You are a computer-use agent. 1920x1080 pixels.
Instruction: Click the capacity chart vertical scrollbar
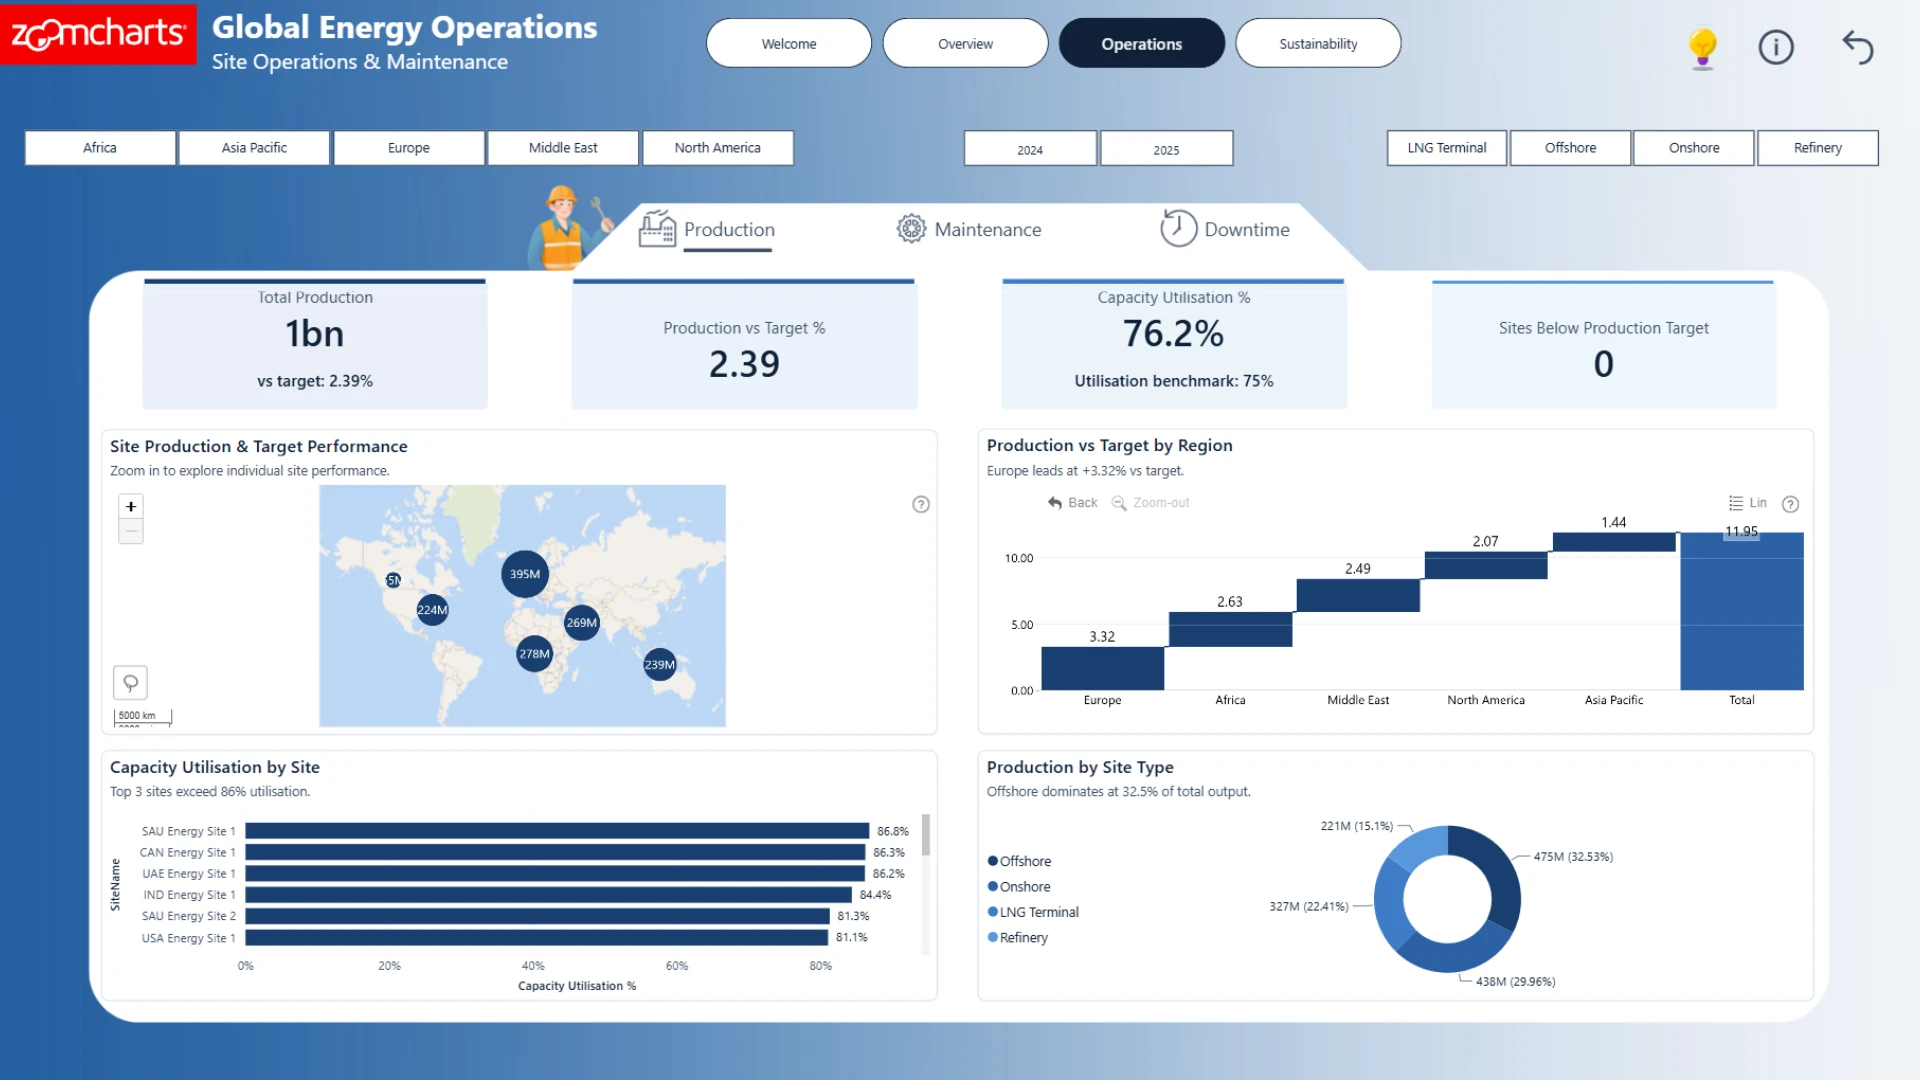click(926, 836)
